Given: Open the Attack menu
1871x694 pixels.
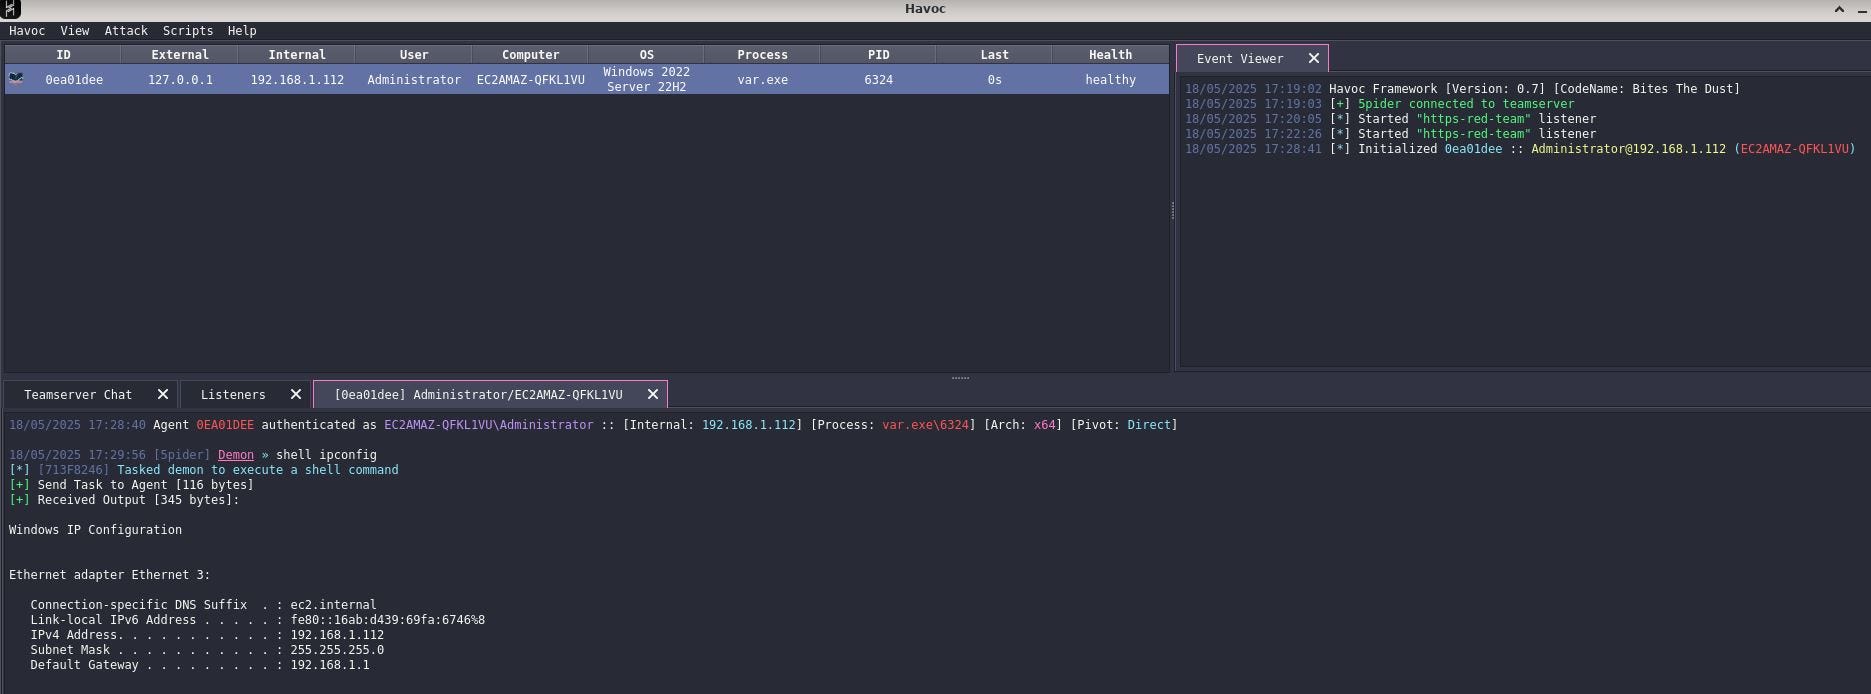Looking at the screenshot, I should coord(126,31).
